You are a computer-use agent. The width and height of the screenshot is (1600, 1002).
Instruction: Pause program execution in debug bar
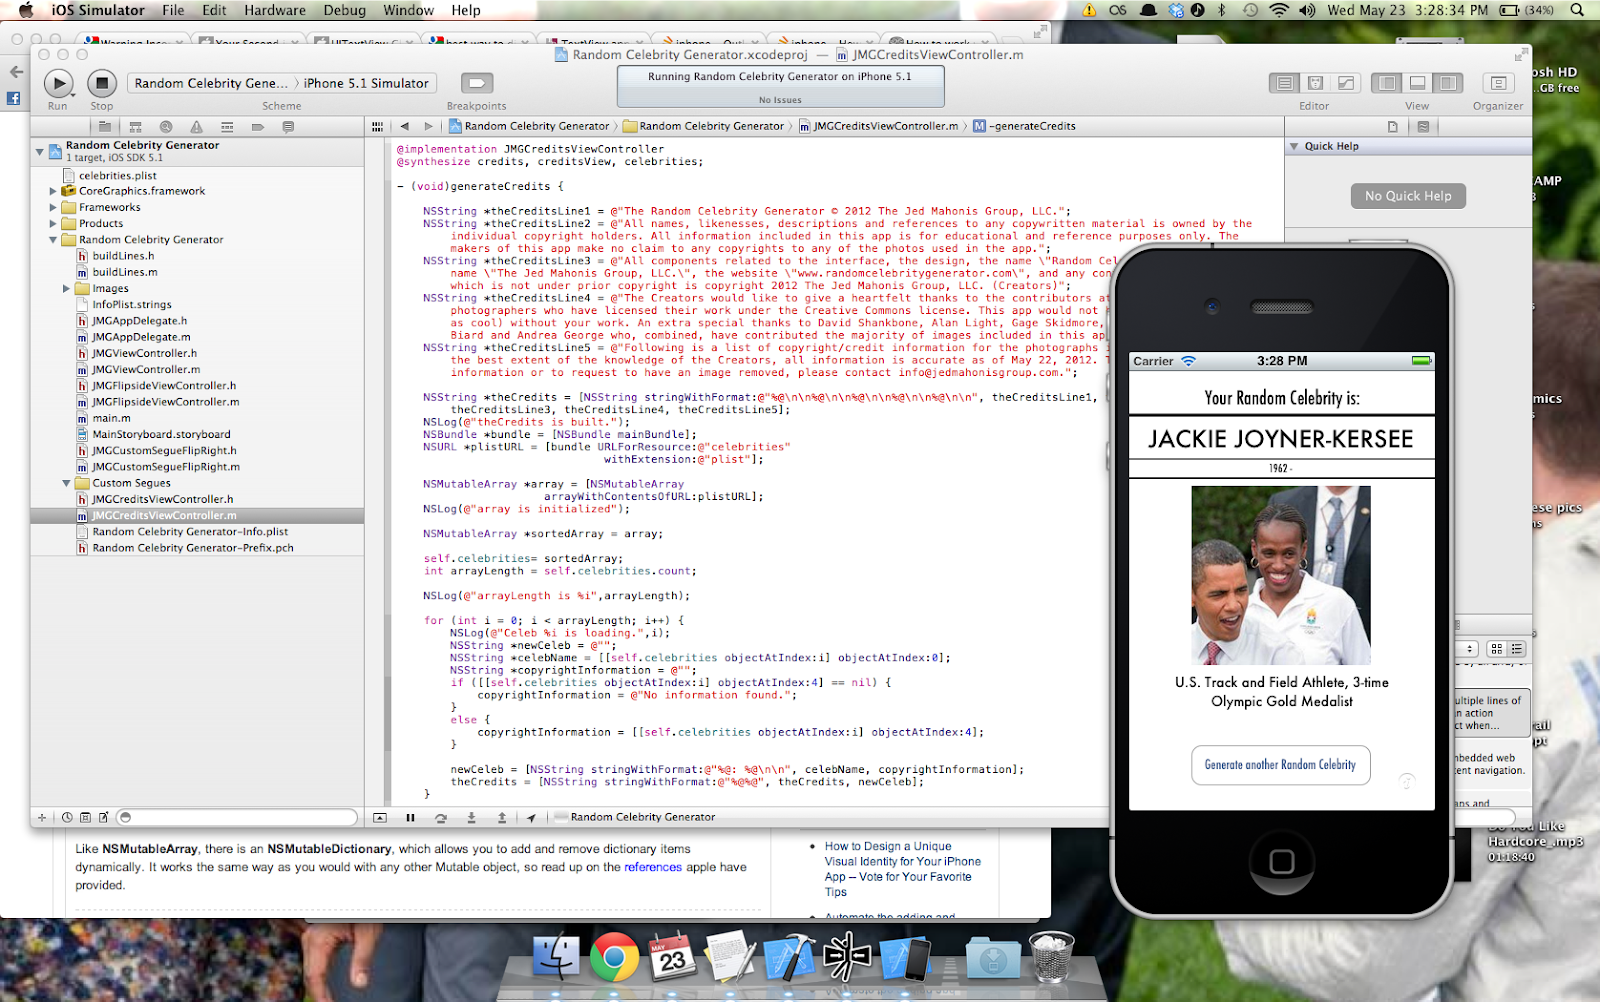(410, 817)
